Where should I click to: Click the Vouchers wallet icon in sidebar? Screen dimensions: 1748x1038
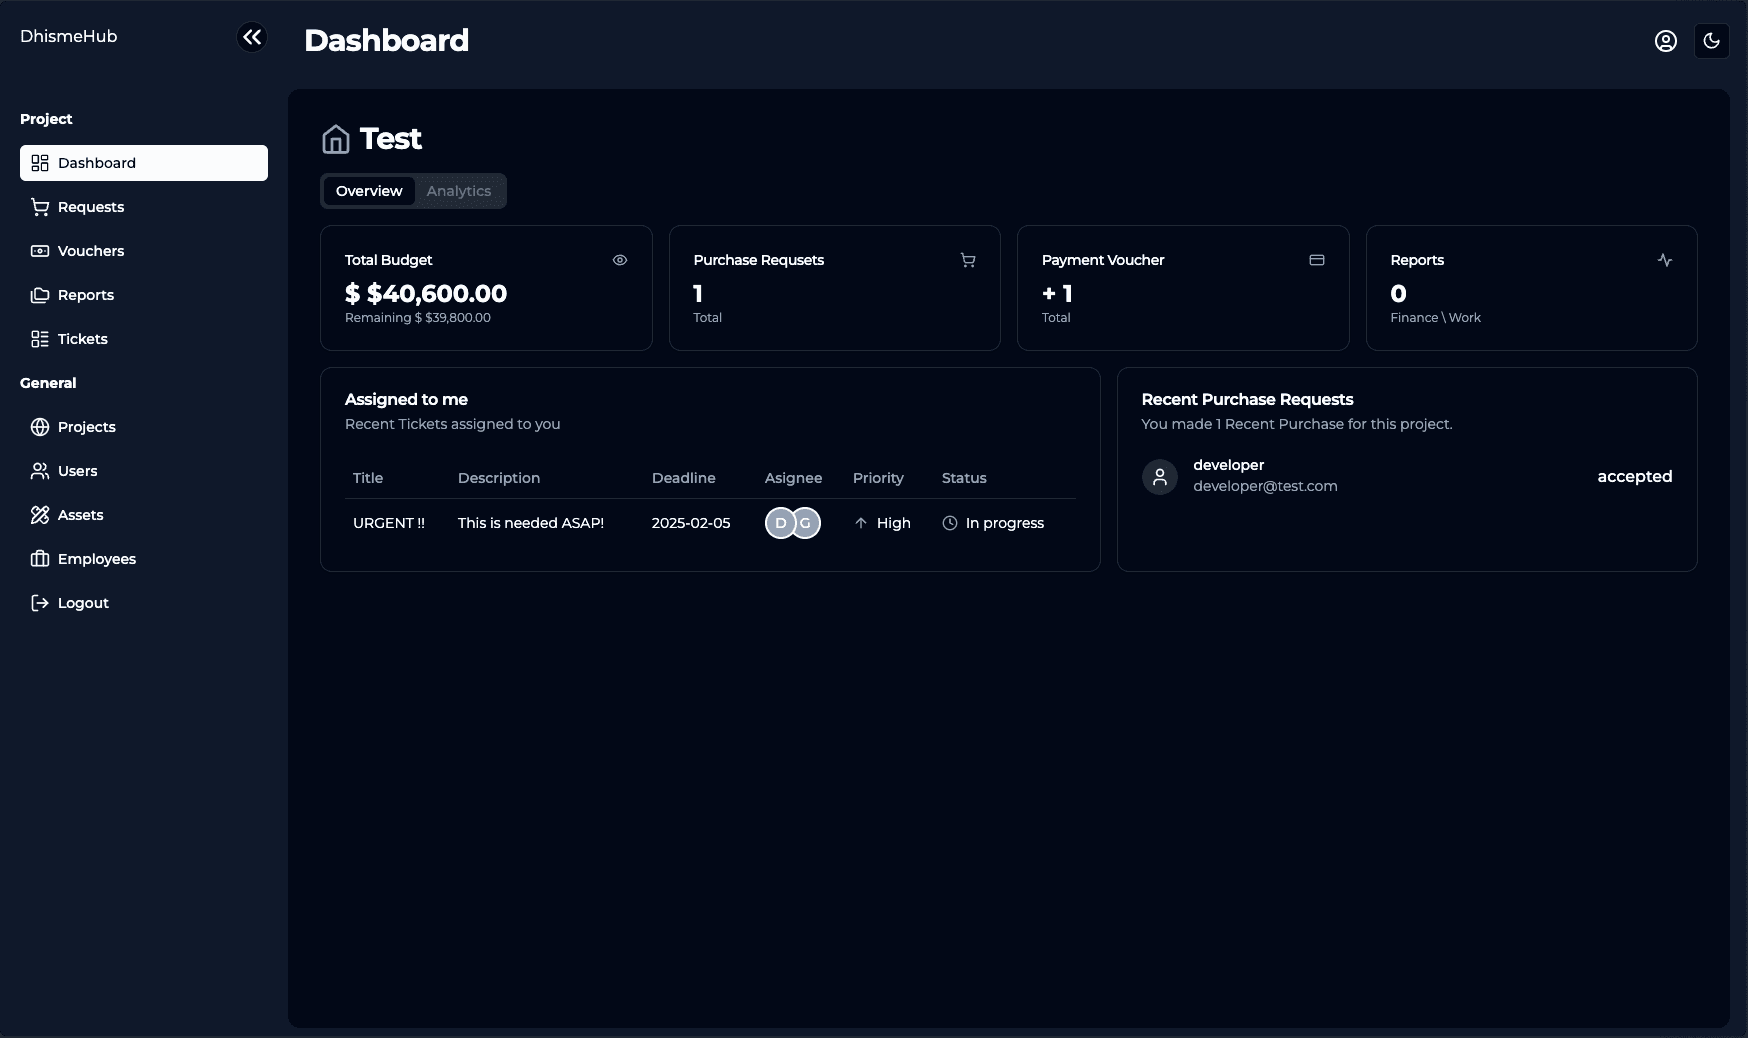40,251
